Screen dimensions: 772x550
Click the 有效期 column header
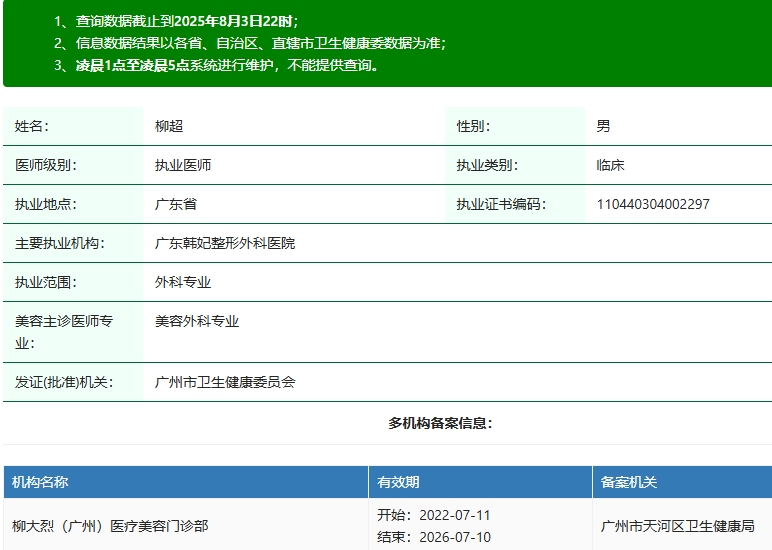(x=398, y=482)
